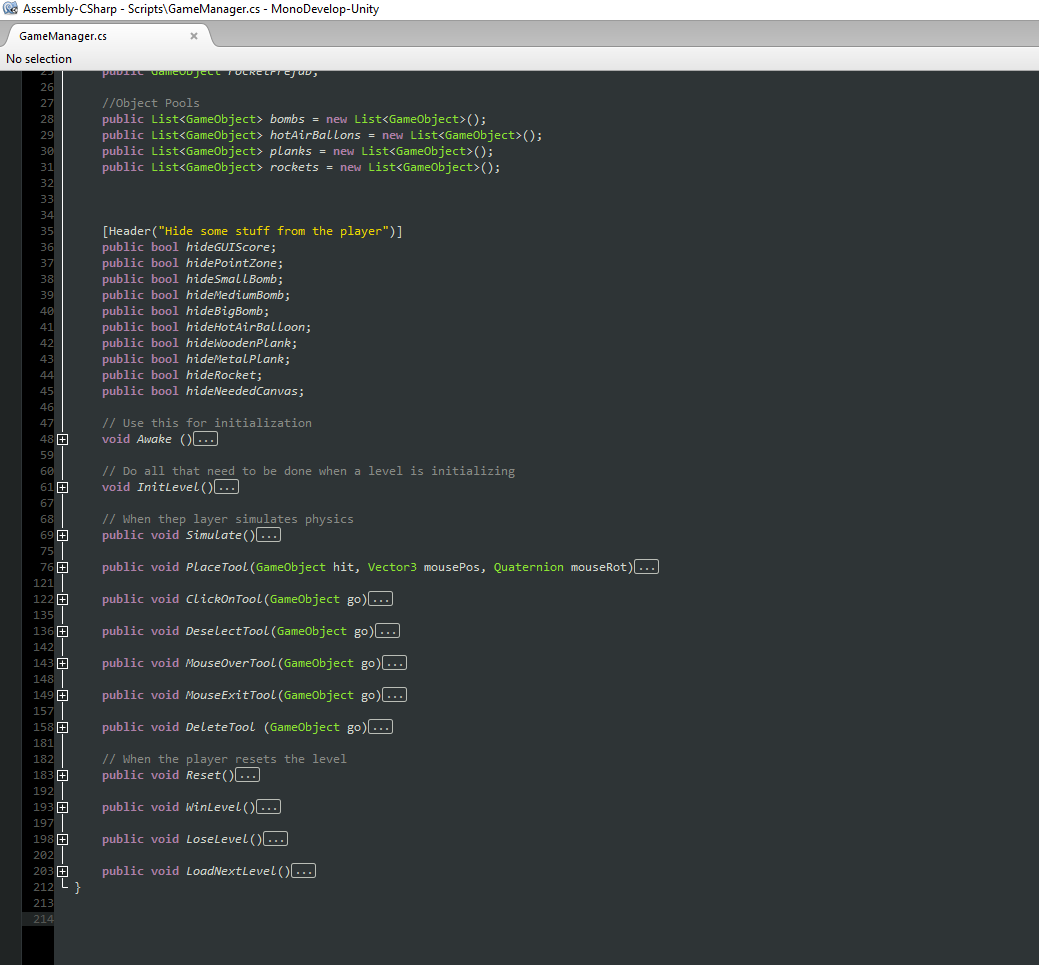The width and height of the screenshot is (1039, 965).
Task: Click the hideMetalPlank variable name
Action: coord(235,359)
